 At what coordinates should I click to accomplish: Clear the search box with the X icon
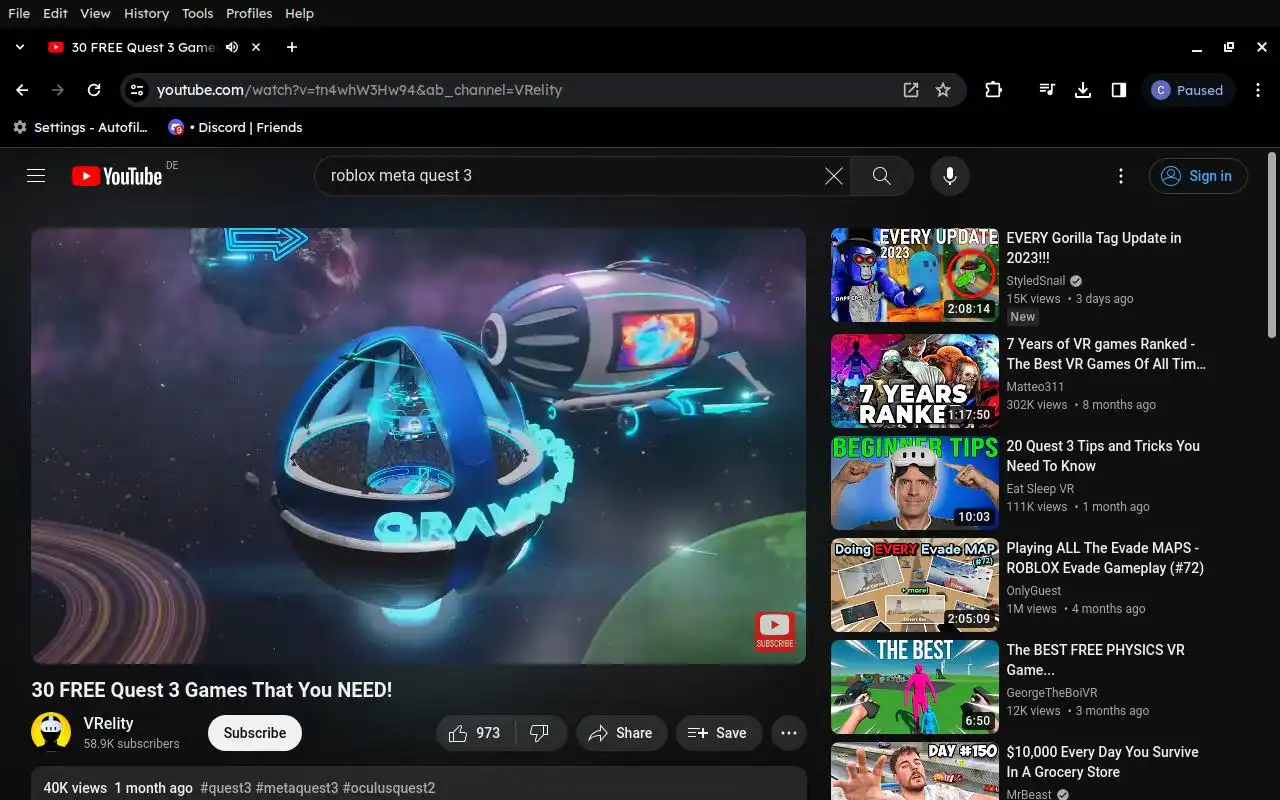pyautogui.click(x=833, y=176)
